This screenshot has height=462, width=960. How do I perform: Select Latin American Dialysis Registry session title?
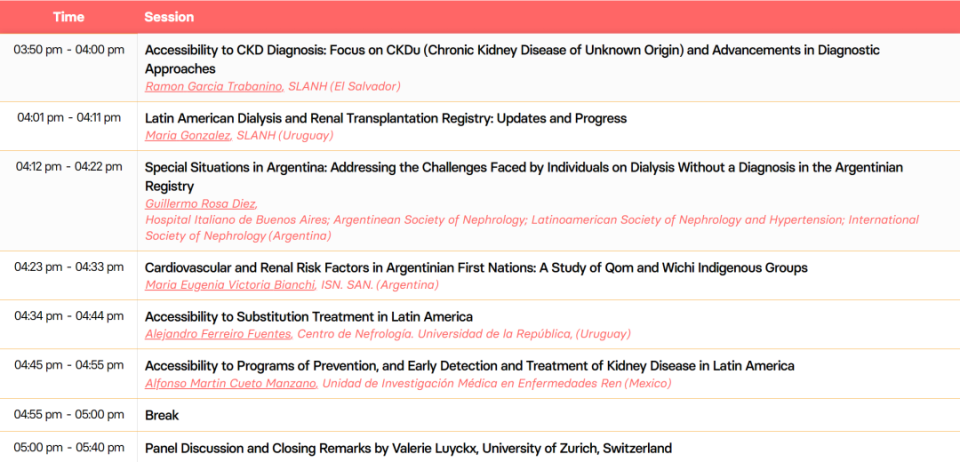click(x=386, y=118)
